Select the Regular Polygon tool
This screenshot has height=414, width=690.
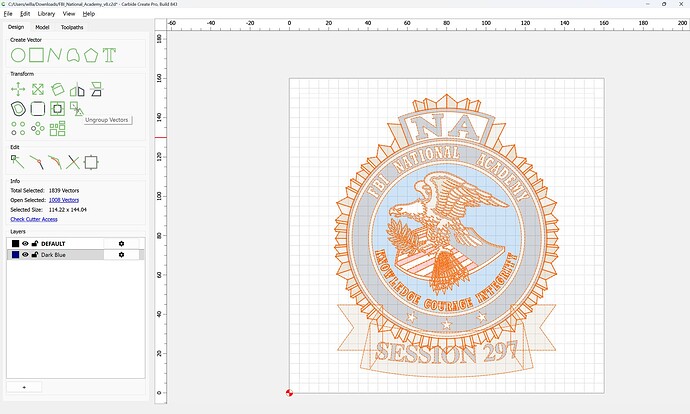tap(91, 55)
